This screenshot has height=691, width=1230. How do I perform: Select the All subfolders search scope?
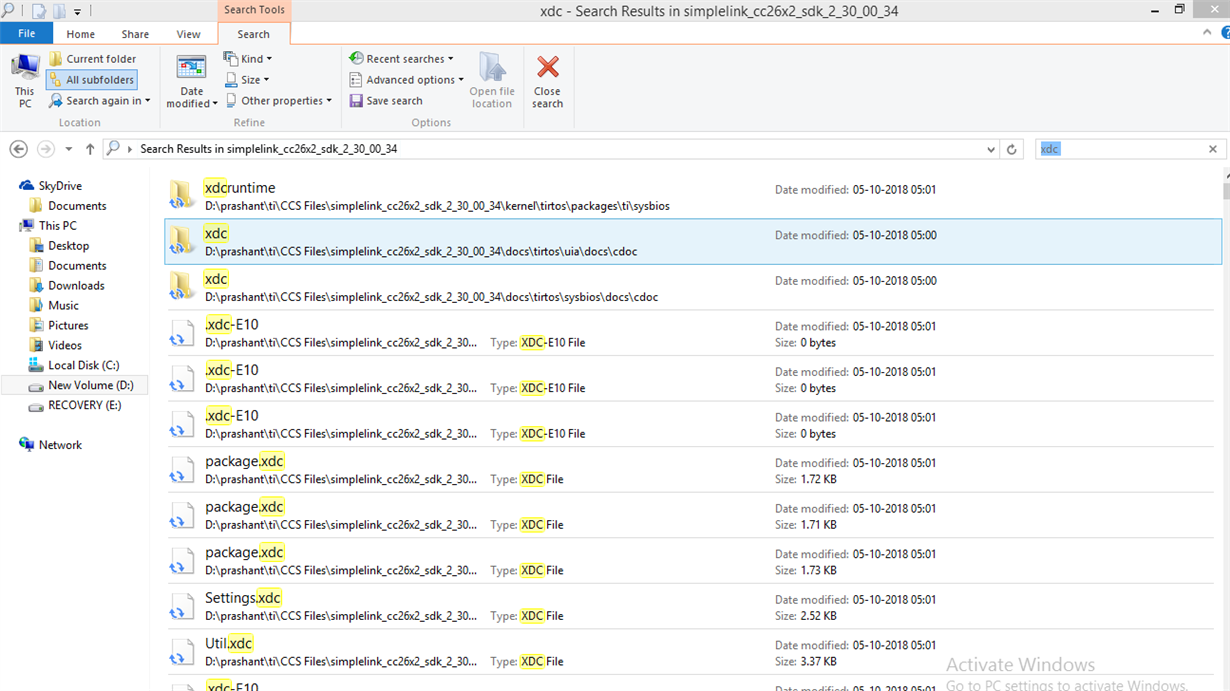pos(91,79)
